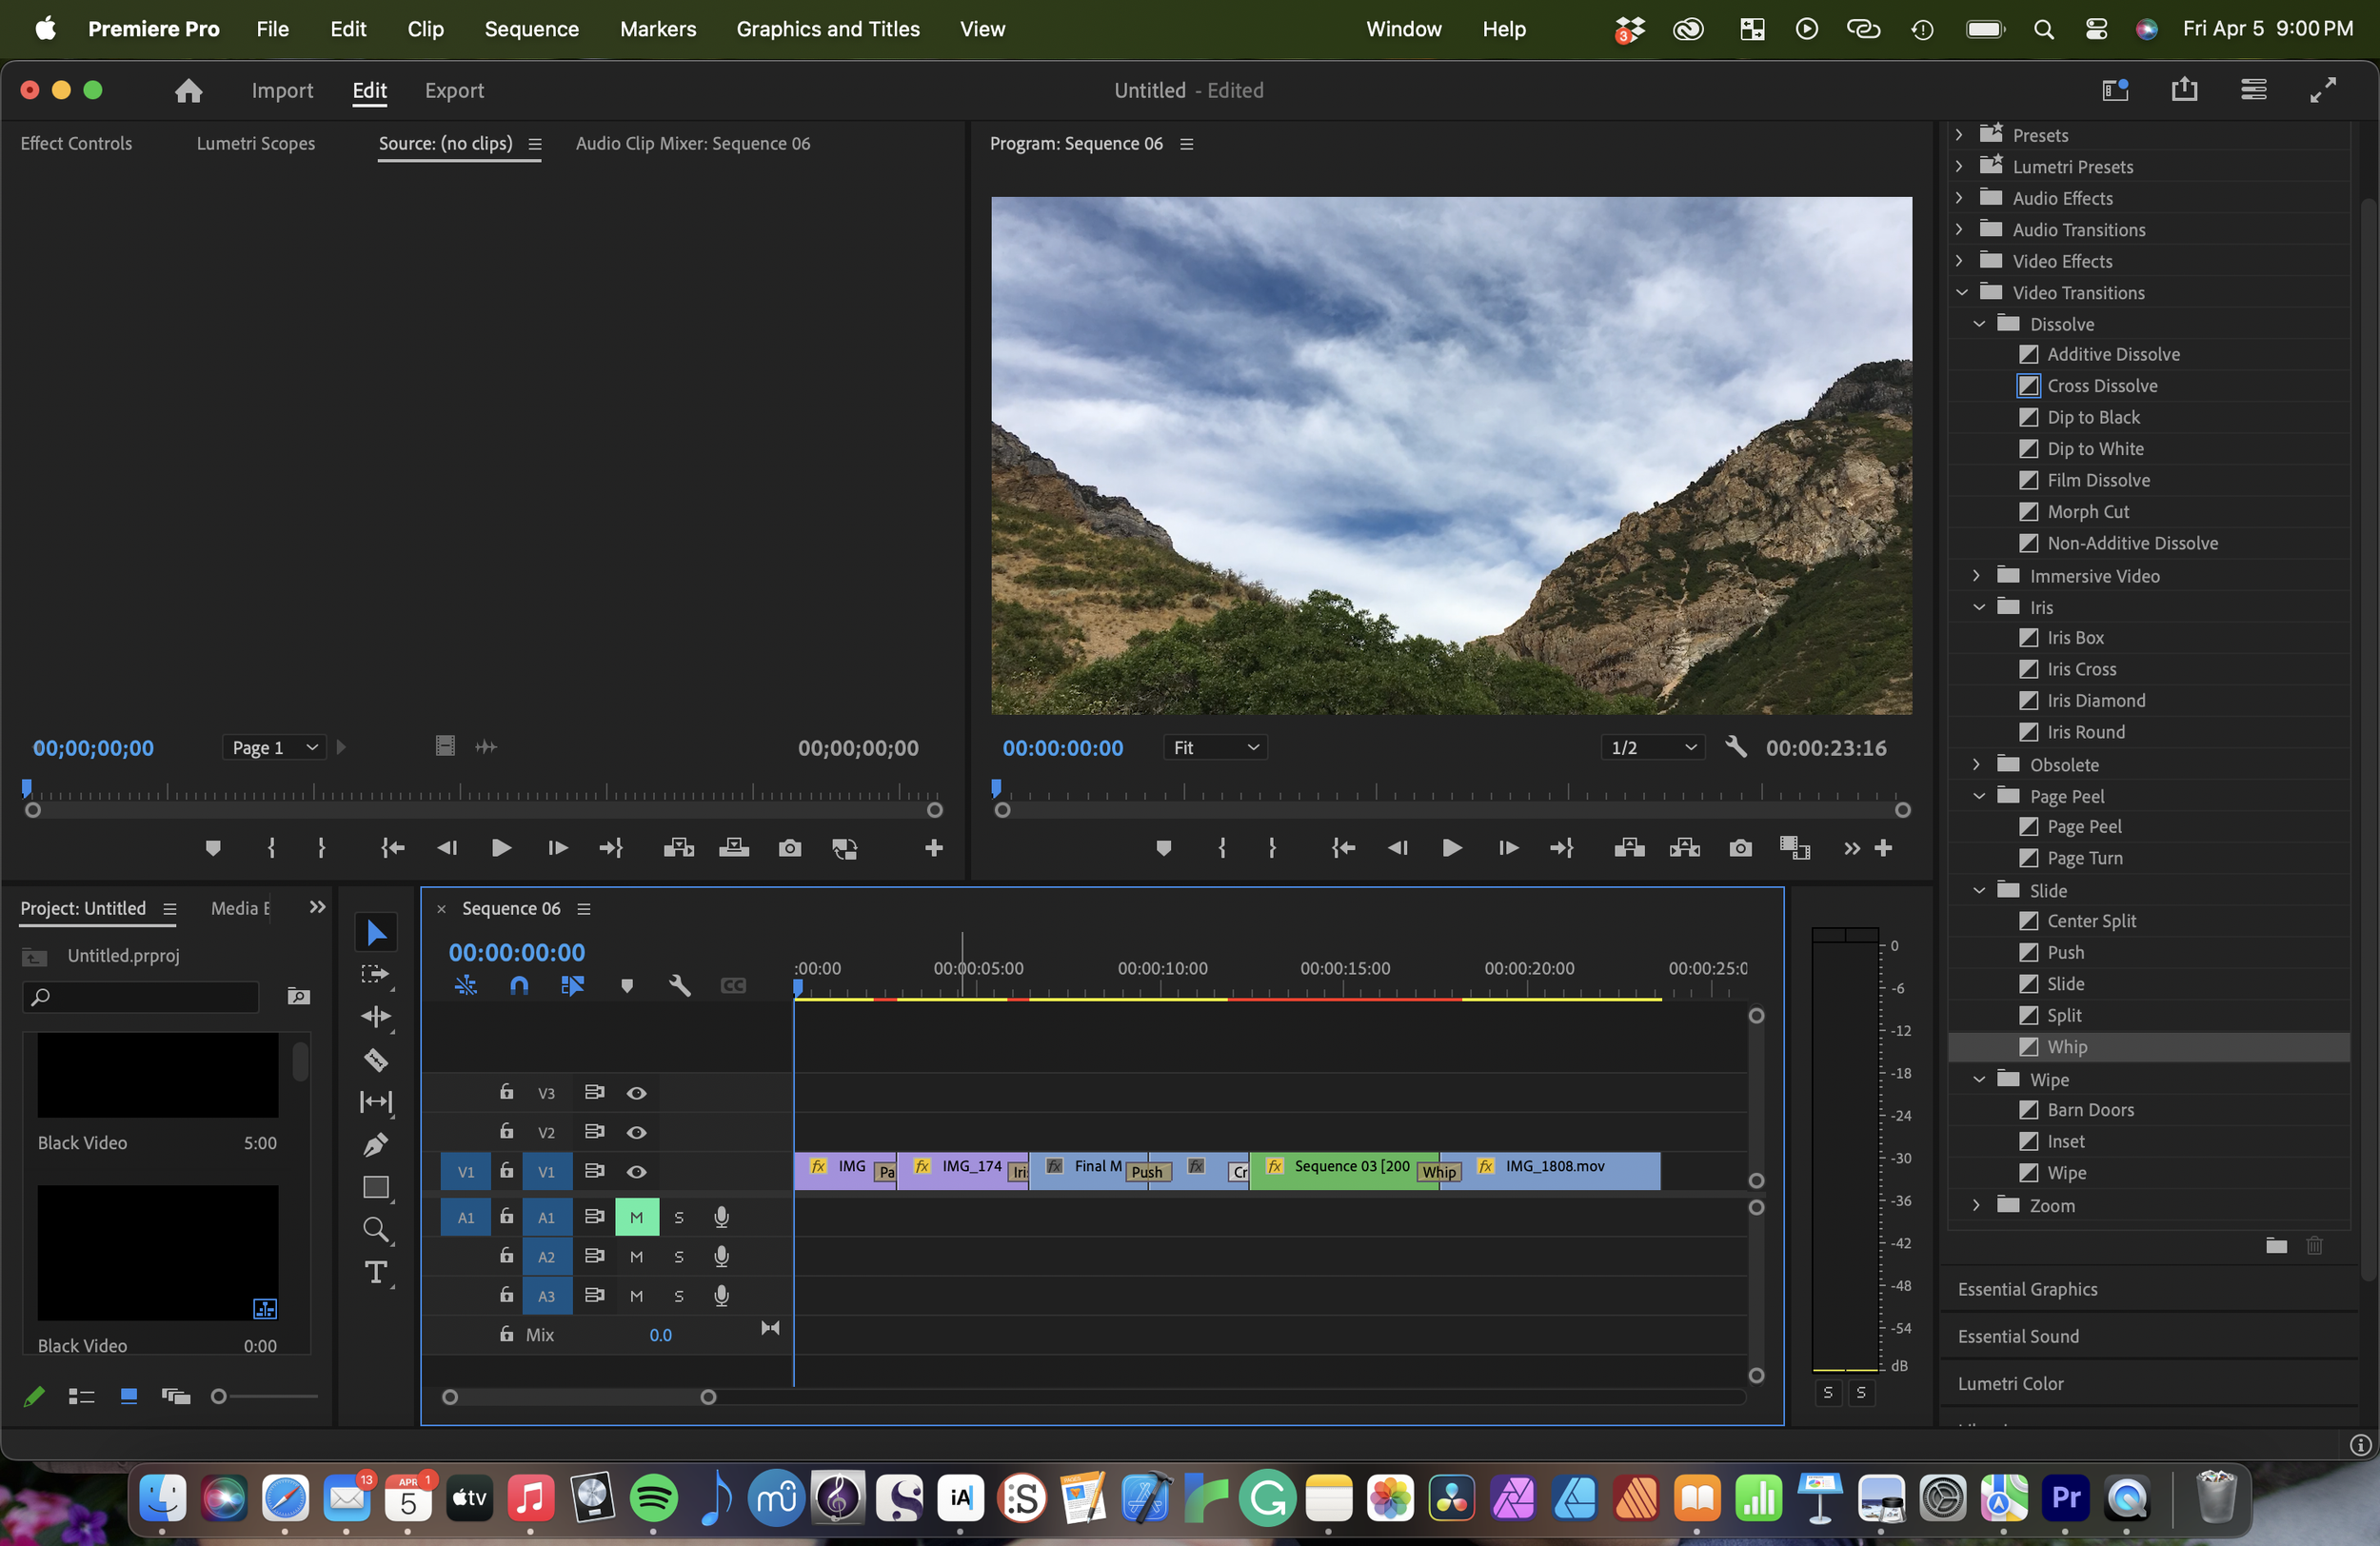The height and width of the screenshot is (1546, 2380).
Task: Collapse the Dissolve transitions folder
Action: tap(1979, 324)
